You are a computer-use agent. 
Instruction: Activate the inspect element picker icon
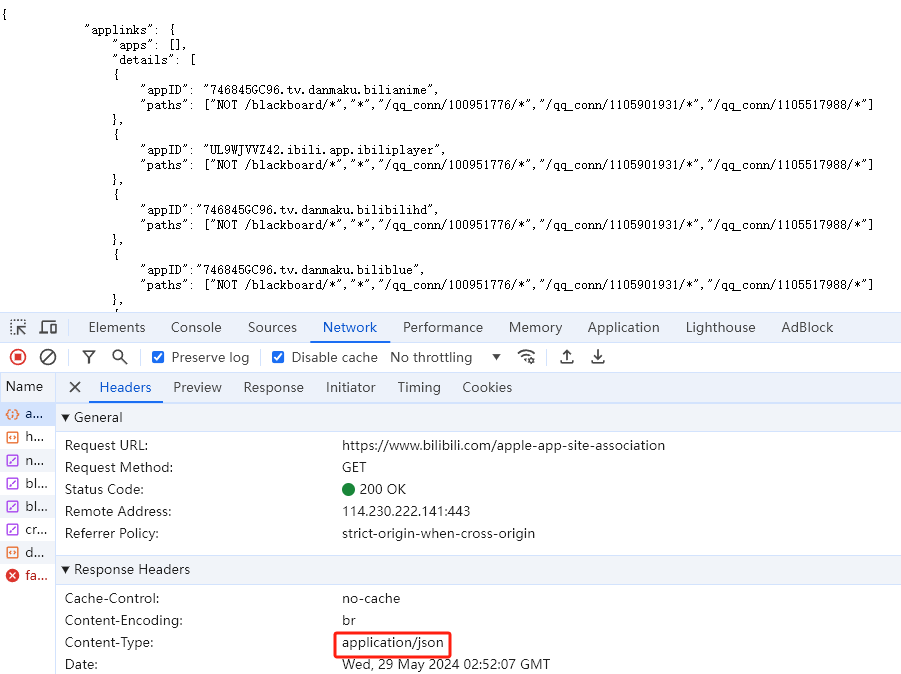[18, 328]
